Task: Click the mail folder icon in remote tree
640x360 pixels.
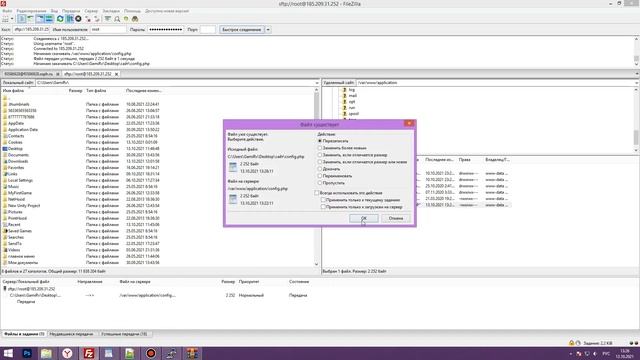Action: pyautogui.click(x=344, y=96)
